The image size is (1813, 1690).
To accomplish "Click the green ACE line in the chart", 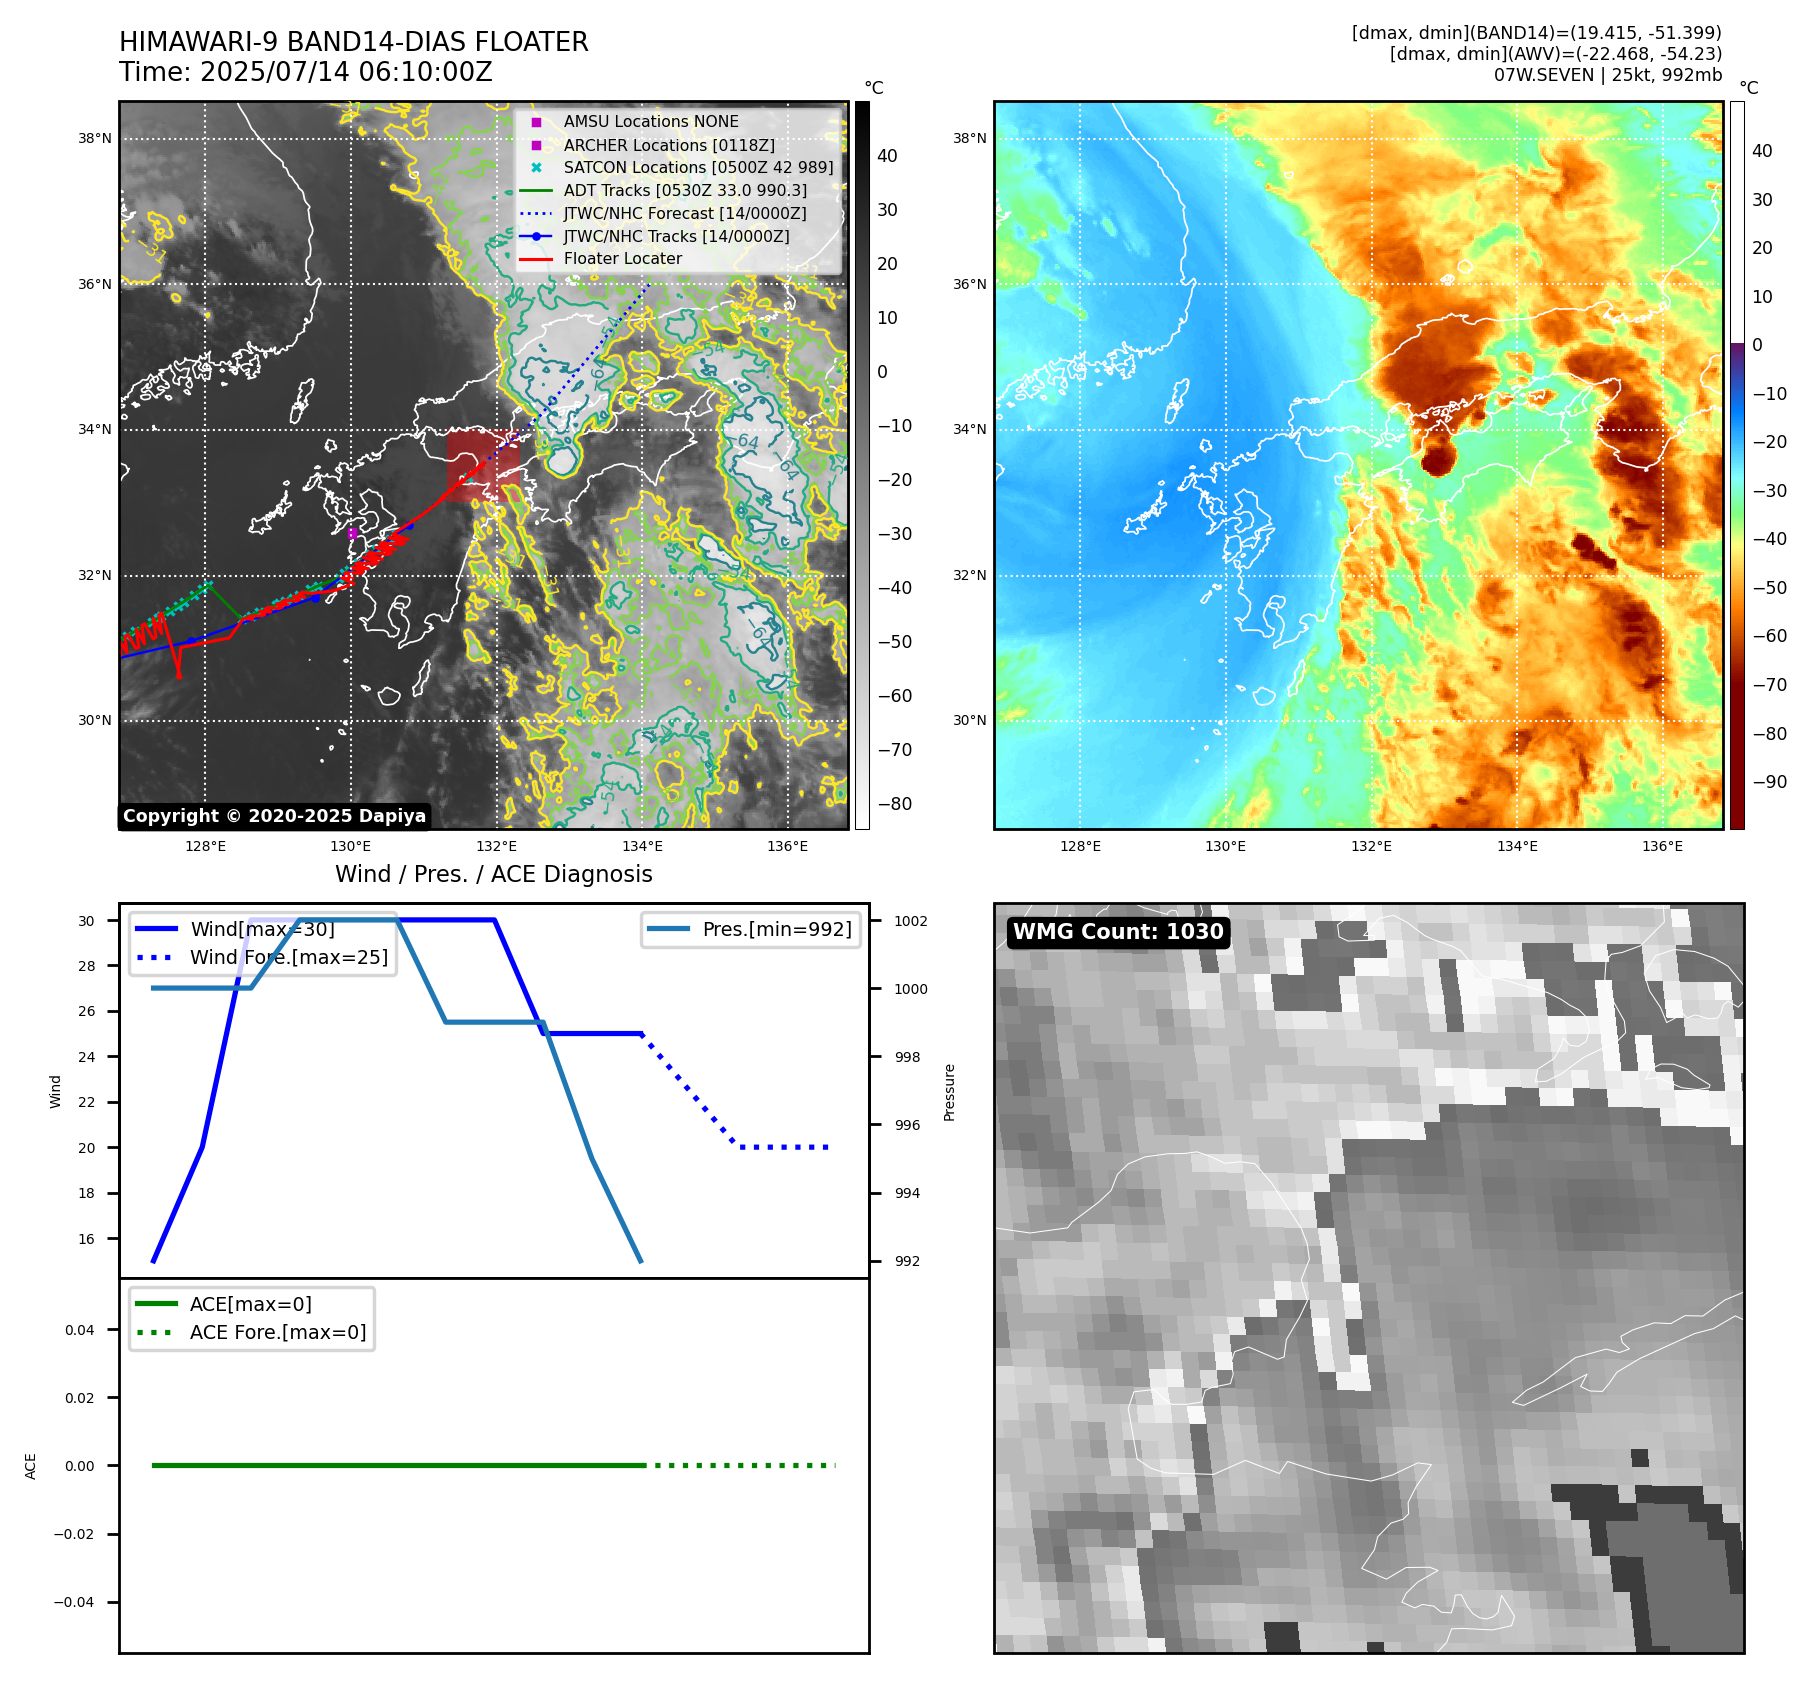I will point(398,1465).
